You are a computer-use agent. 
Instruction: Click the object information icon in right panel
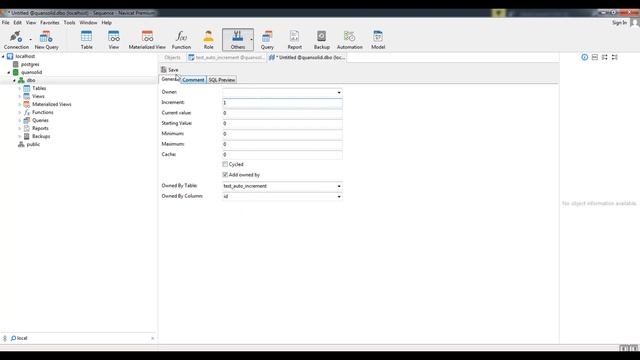coord(584,57)
